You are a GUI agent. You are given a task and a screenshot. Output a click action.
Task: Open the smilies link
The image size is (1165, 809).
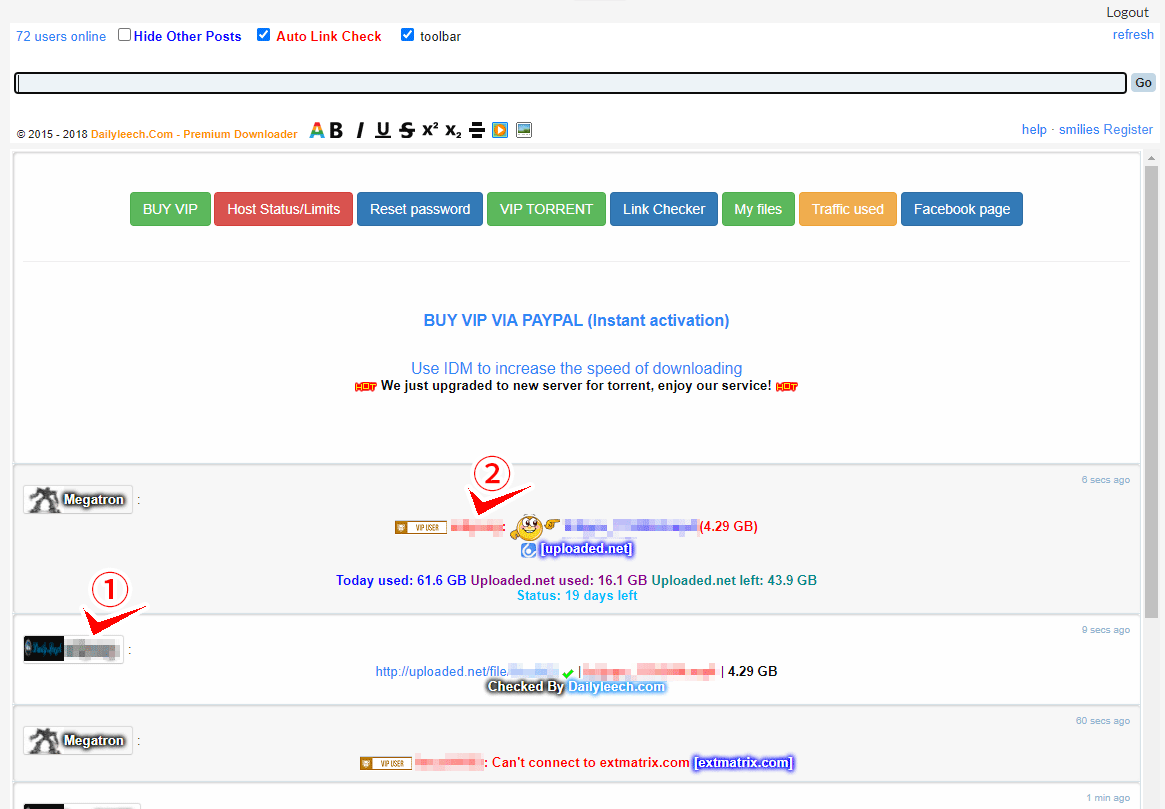pyautogui.click(x=1079, y=130)
